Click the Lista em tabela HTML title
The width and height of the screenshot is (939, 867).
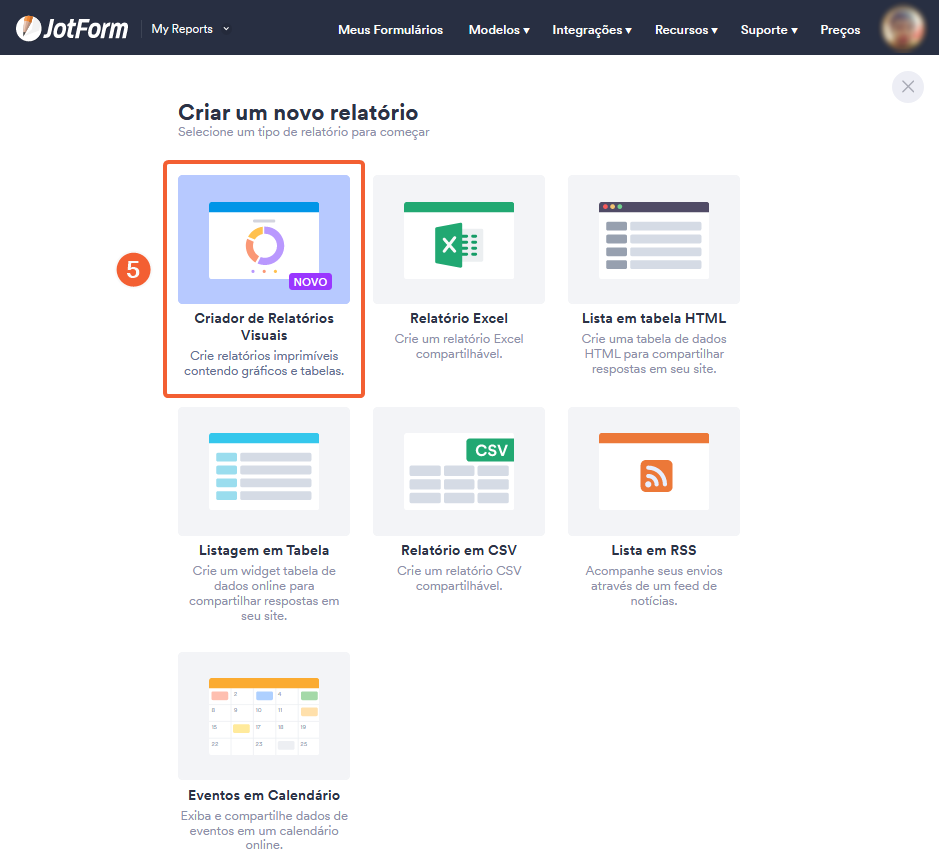coord(654,318)
